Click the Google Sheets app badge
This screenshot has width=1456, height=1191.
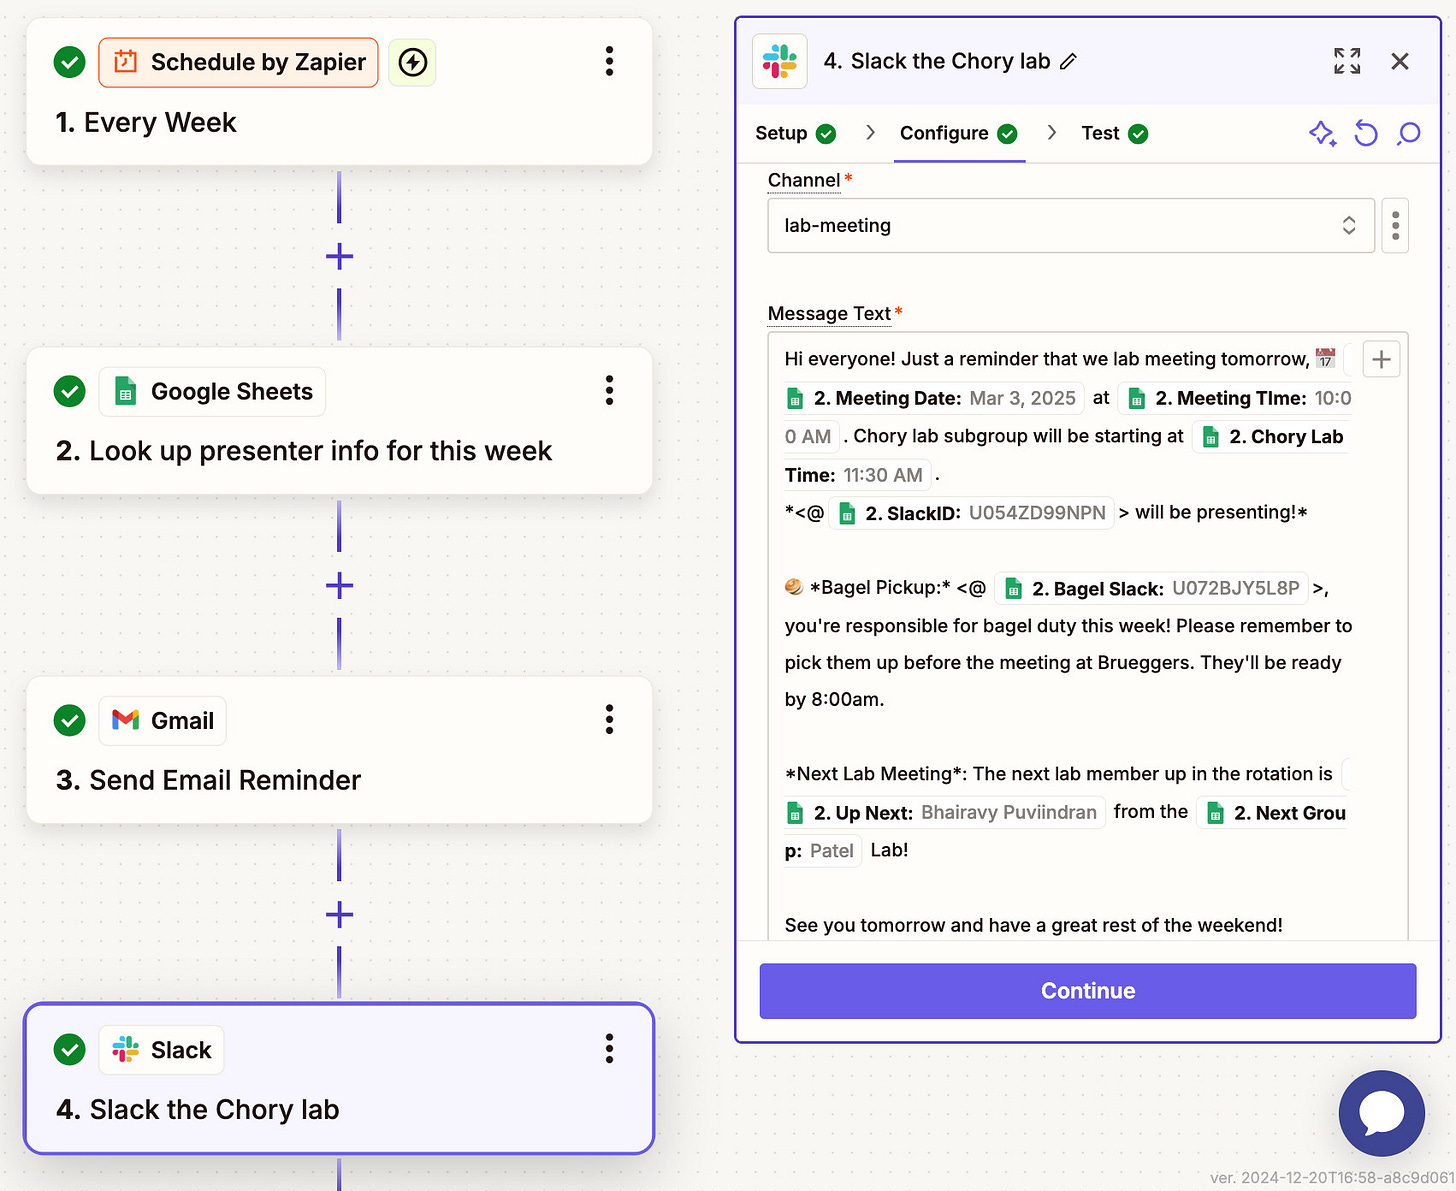[x=212, y=391]
